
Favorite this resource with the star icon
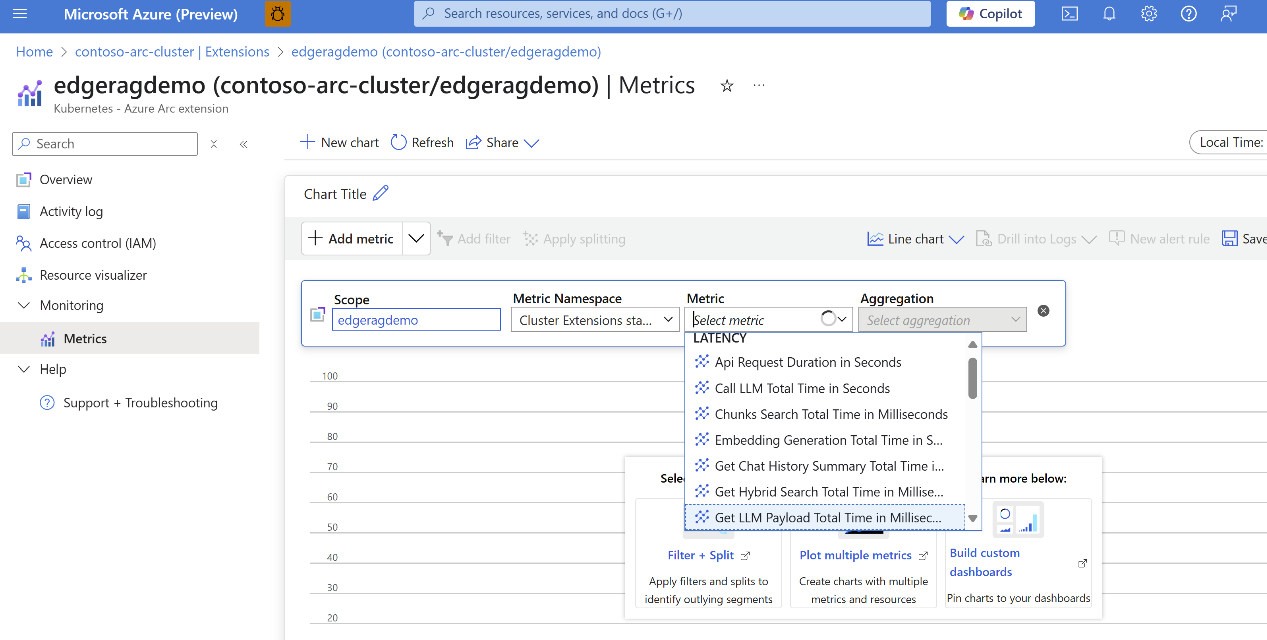(727, 86)
